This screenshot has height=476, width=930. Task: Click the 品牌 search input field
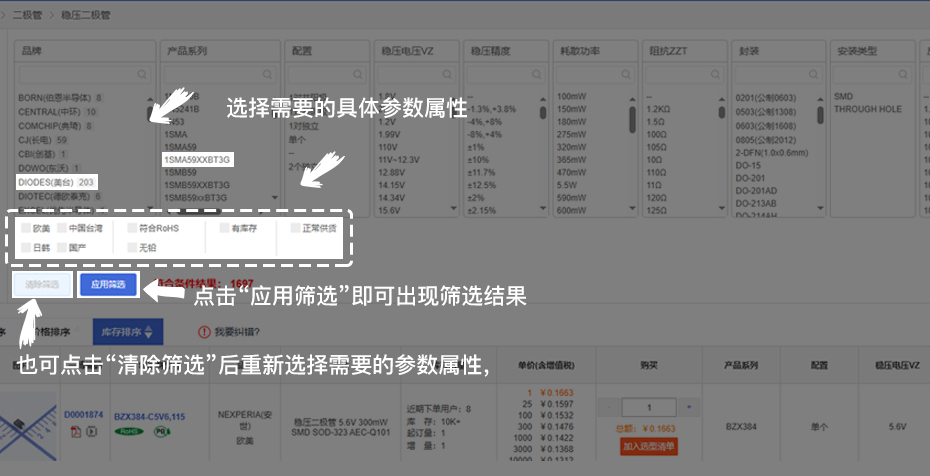click(x=85, y=75)
